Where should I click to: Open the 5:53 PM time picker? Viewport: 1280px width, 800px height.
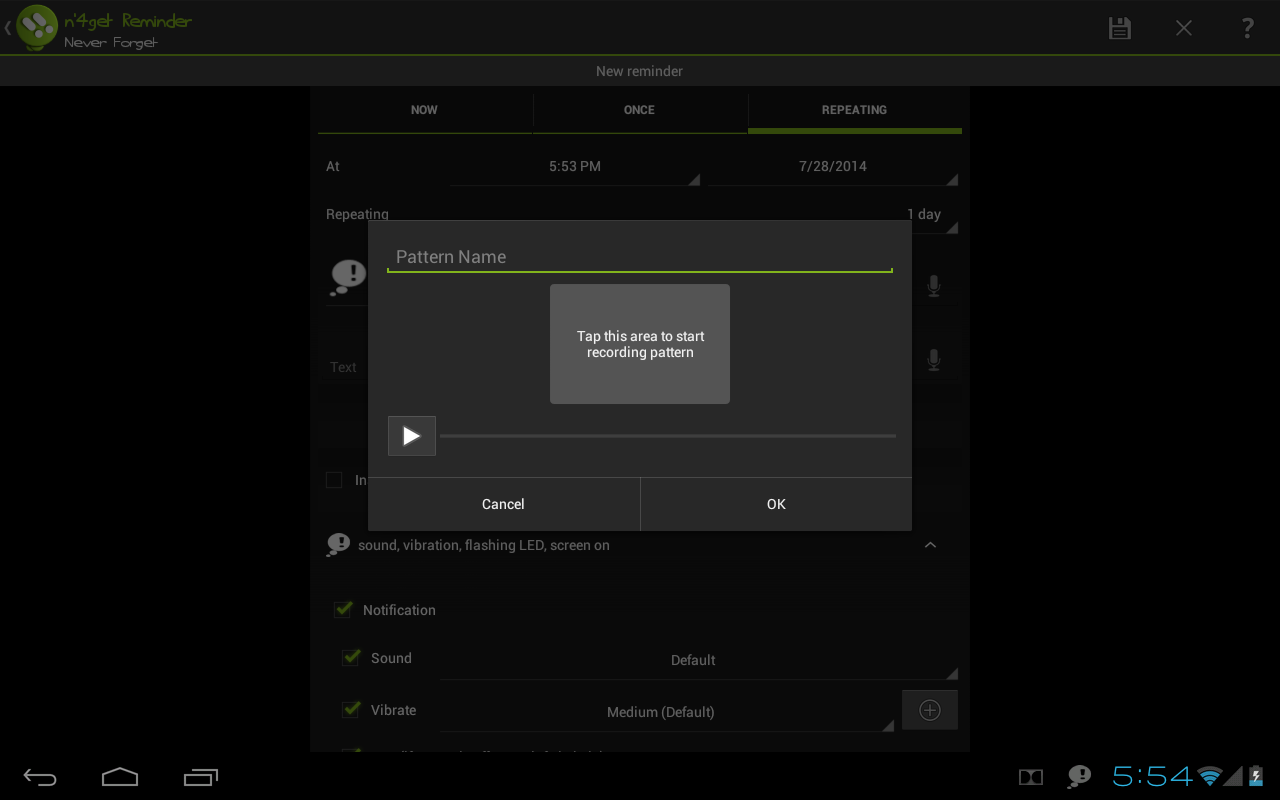[x=575, y=167]
